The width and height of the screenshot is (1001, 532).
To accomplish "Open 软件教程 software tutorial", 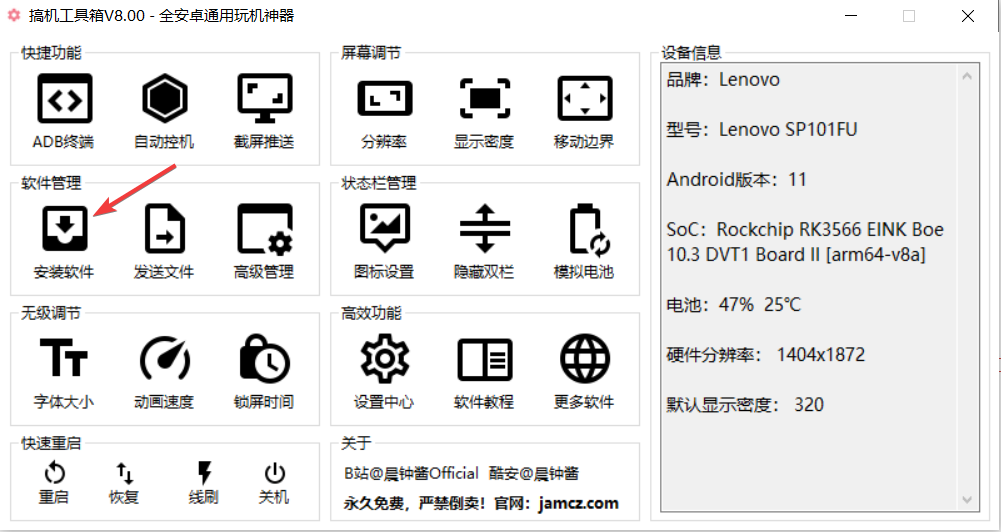I will 484,372.
